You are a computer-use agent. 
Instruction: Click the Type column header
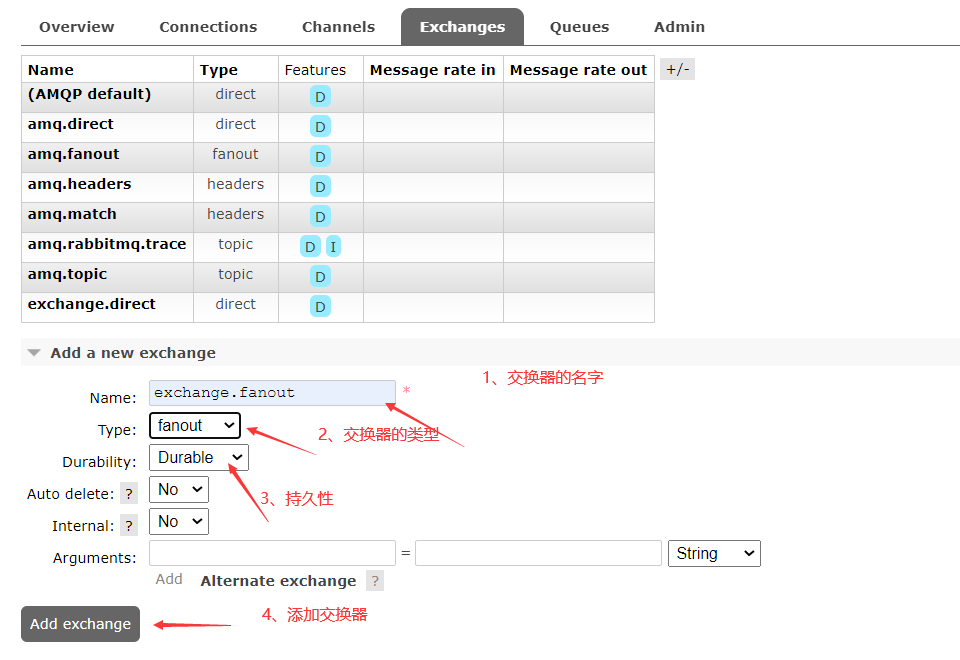(219, 70)
